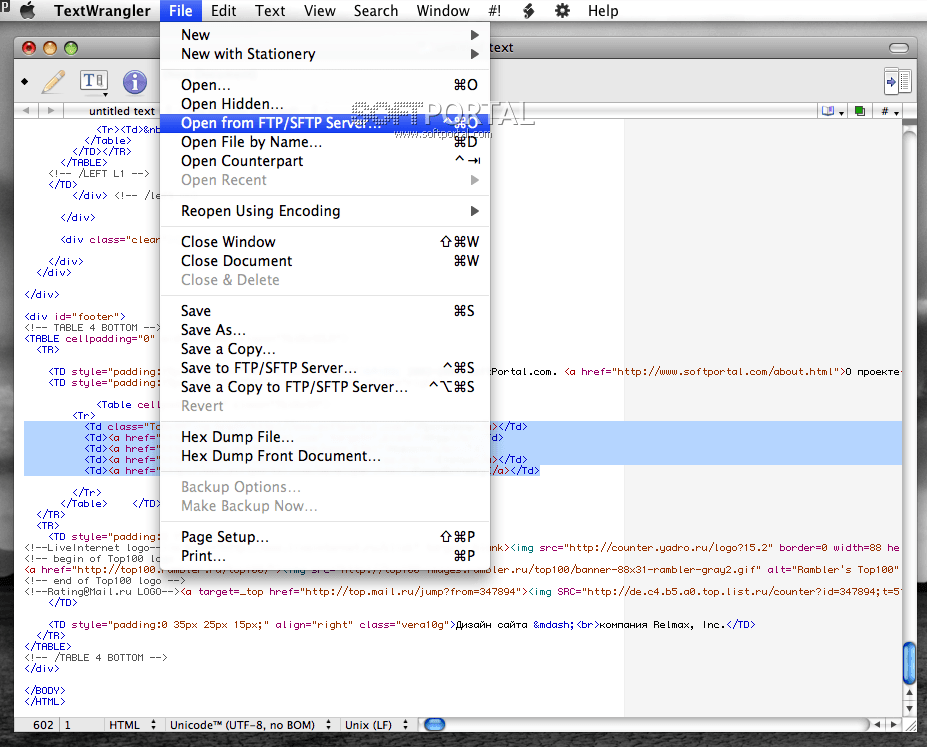
Task: Choose Page Setup... menu item
Action: [325, 537]
